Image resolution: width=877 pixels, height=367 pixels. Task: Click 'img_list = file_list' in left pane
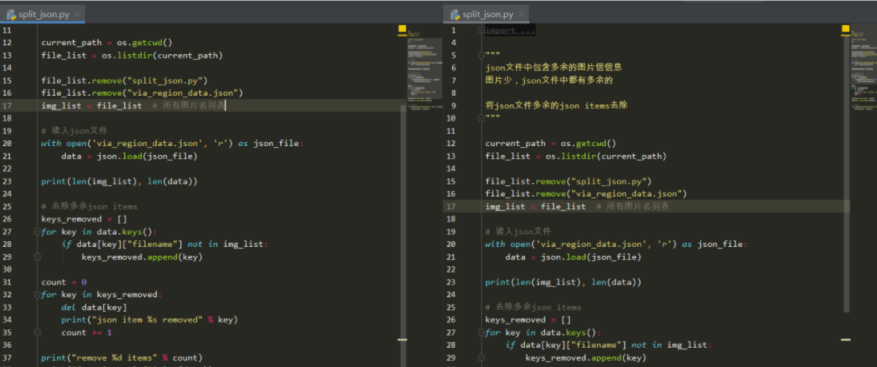coord(91,106)
